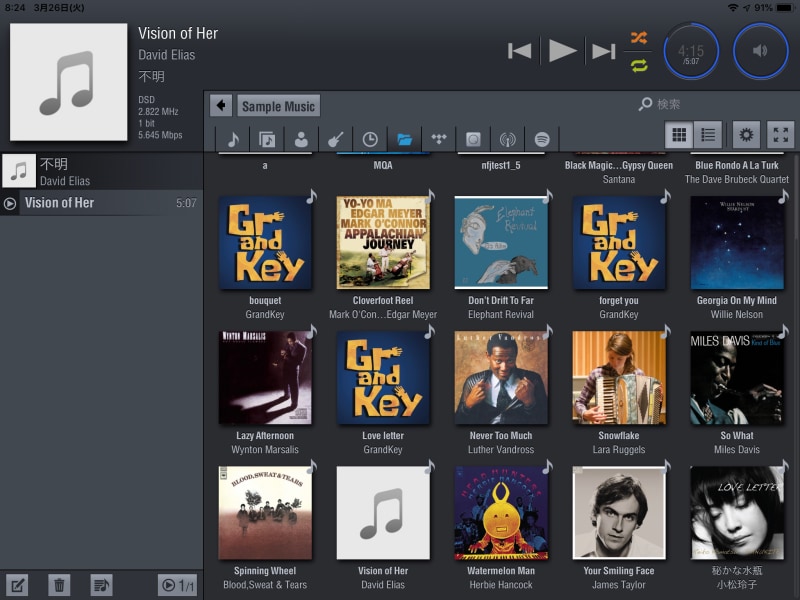
Task: Open the Spotify source tab
Action: (x=542, y=139)
